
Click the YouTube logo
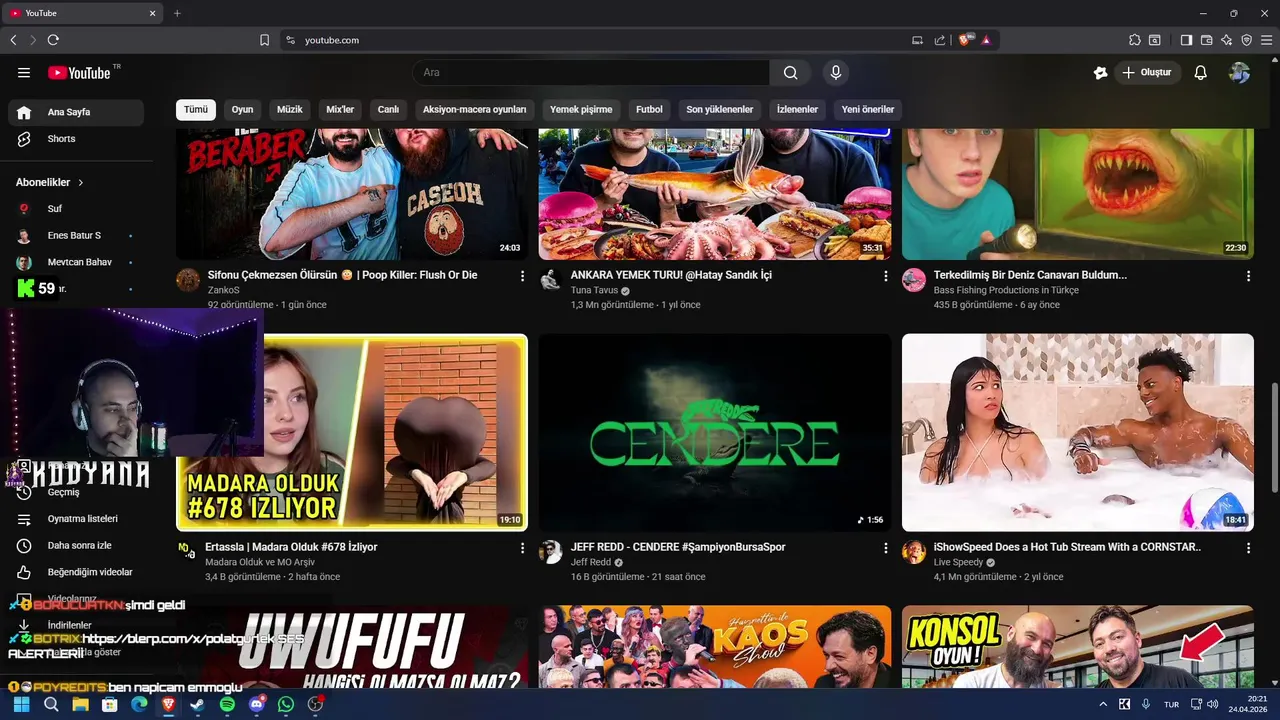pos(79,73)
